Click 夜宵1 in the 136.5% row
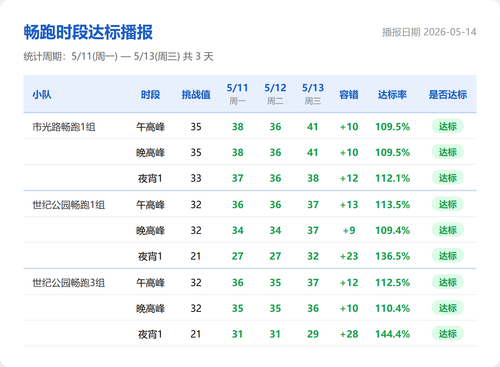Viewport: 500px width, 367px height. [150, 256]
